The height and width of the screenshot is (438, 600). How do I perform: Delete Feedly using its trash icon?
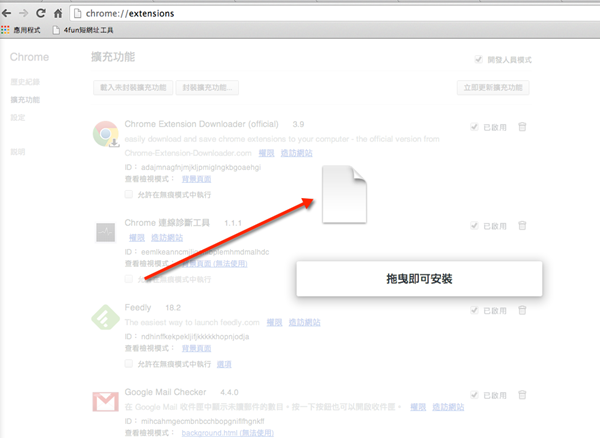(522, 310)
